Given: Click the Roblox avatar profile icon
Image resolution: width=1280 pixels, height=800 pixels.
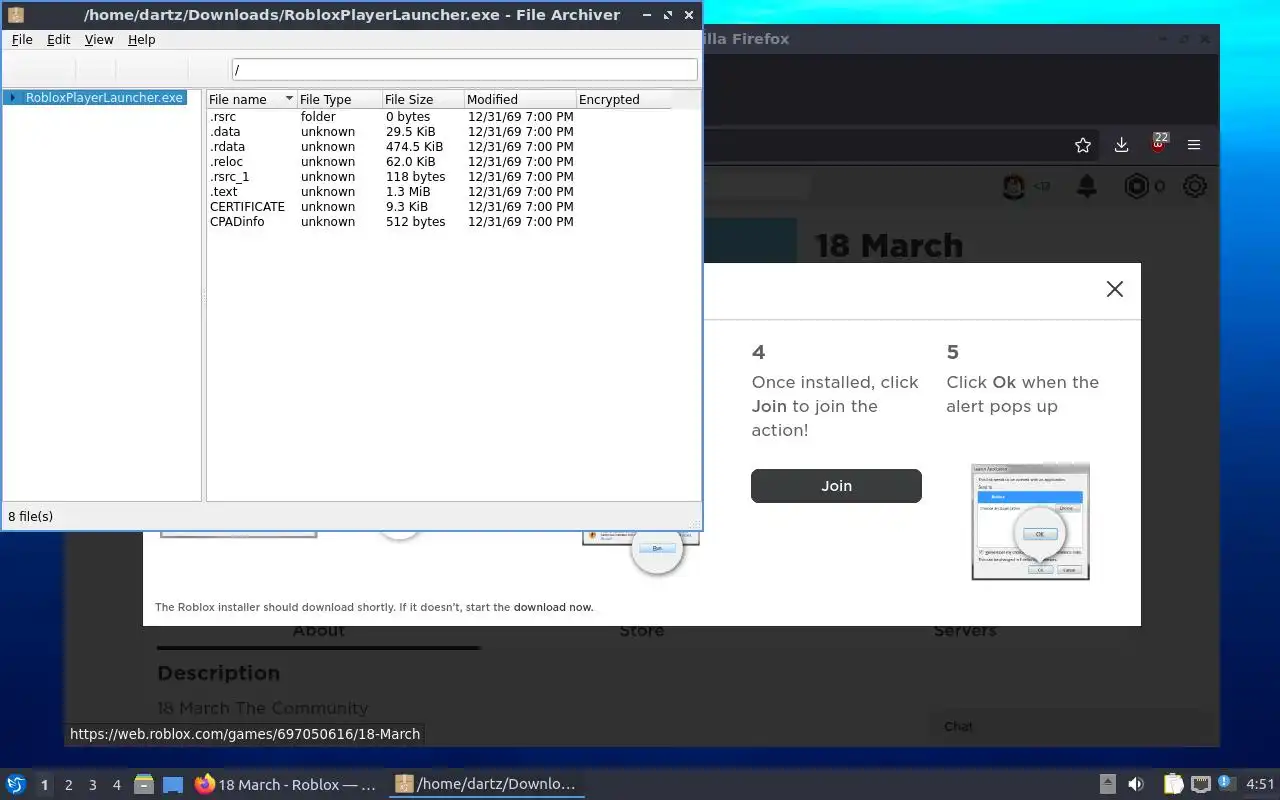Looking at the screenshot, I should (x=1014, y=186).
